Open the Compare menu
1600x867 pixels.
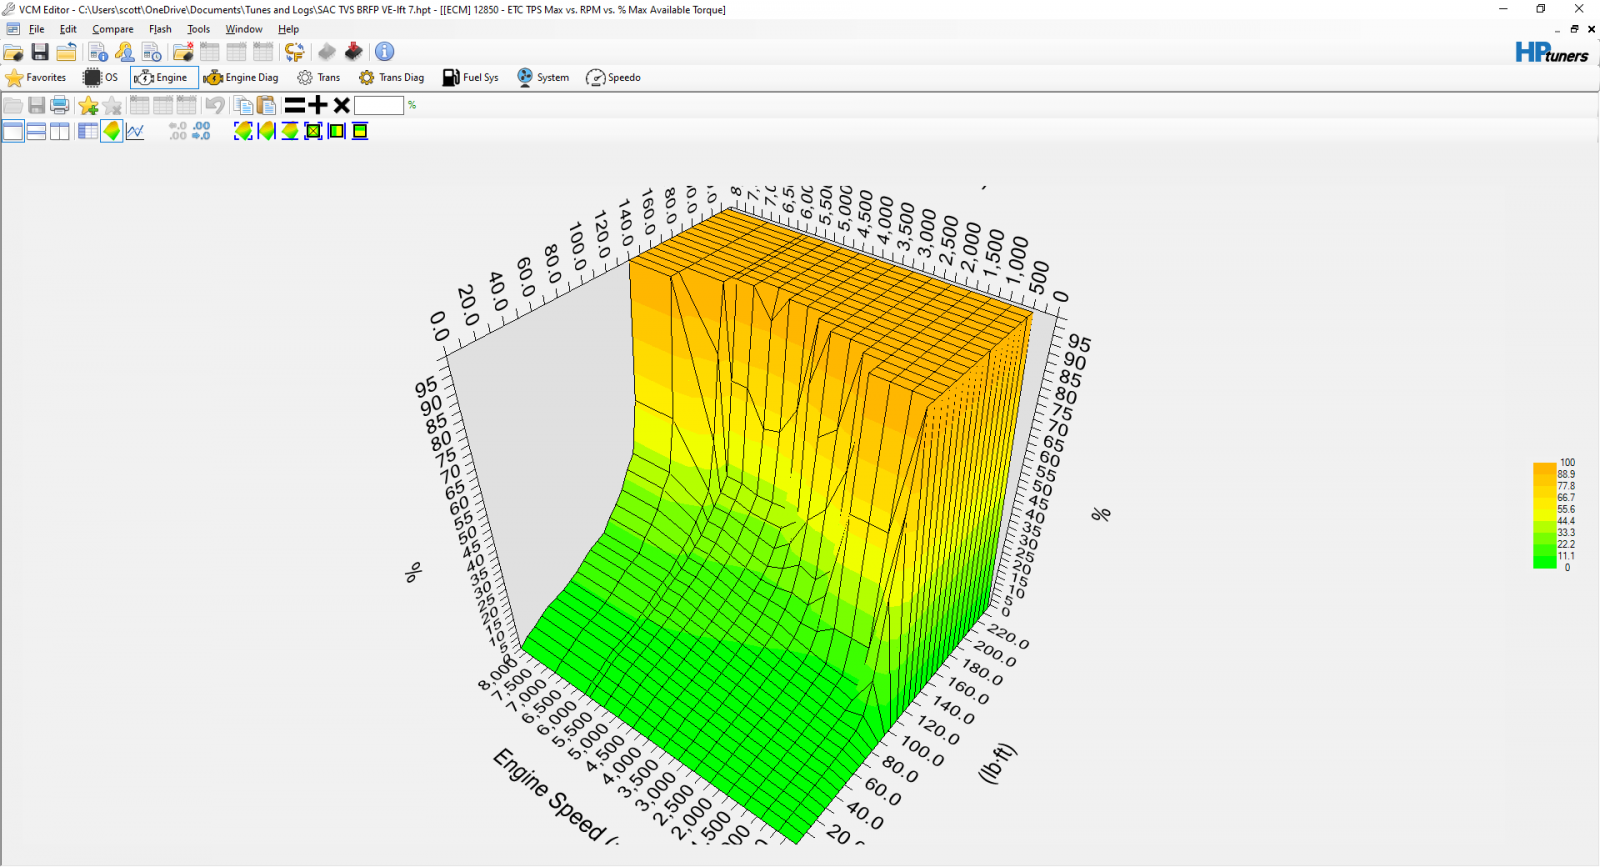(113, 29)
